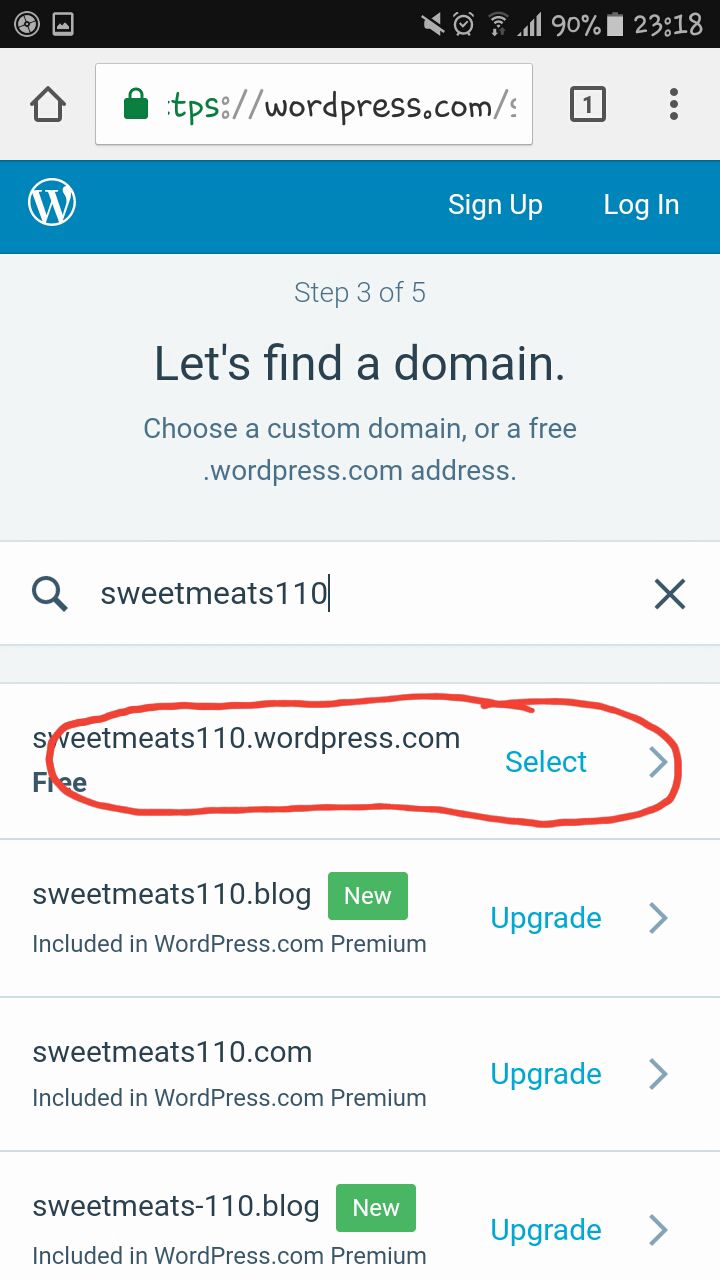Upgrade to get sweetmeats-110.blog
The width and height of the screenshot is (720, 1280).
[x=546, y=1230]
